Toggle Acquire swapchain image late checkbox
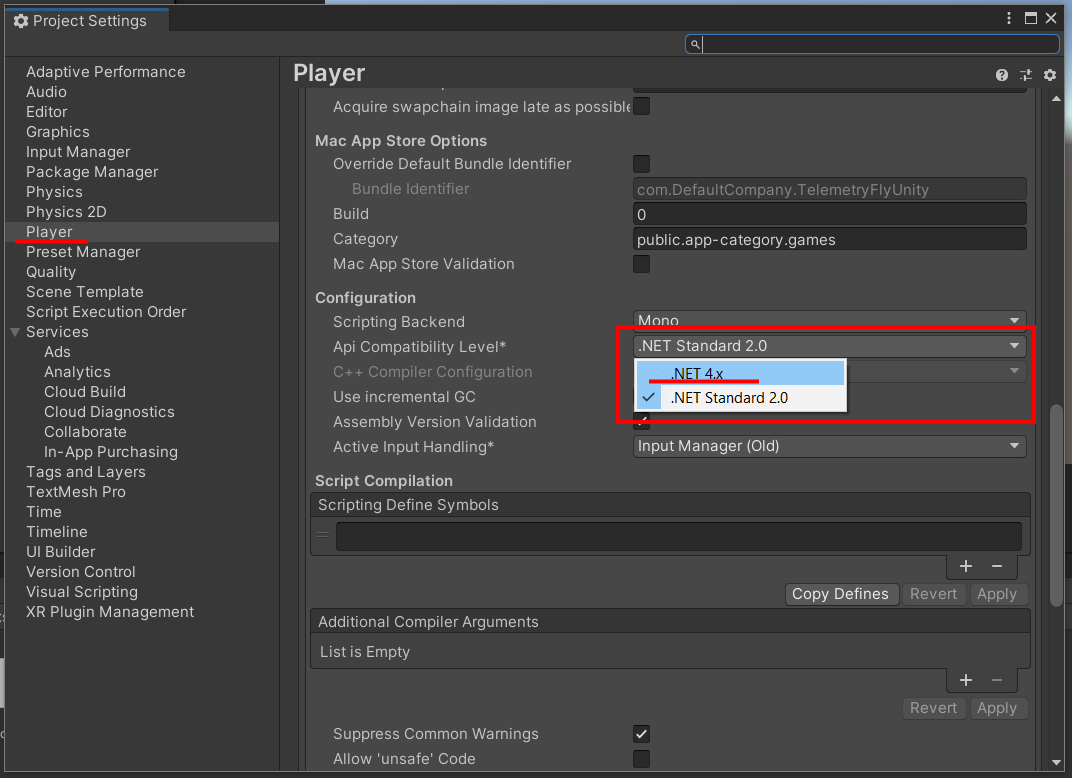This screenshot has width=1072, height=778. coord(641,107)
